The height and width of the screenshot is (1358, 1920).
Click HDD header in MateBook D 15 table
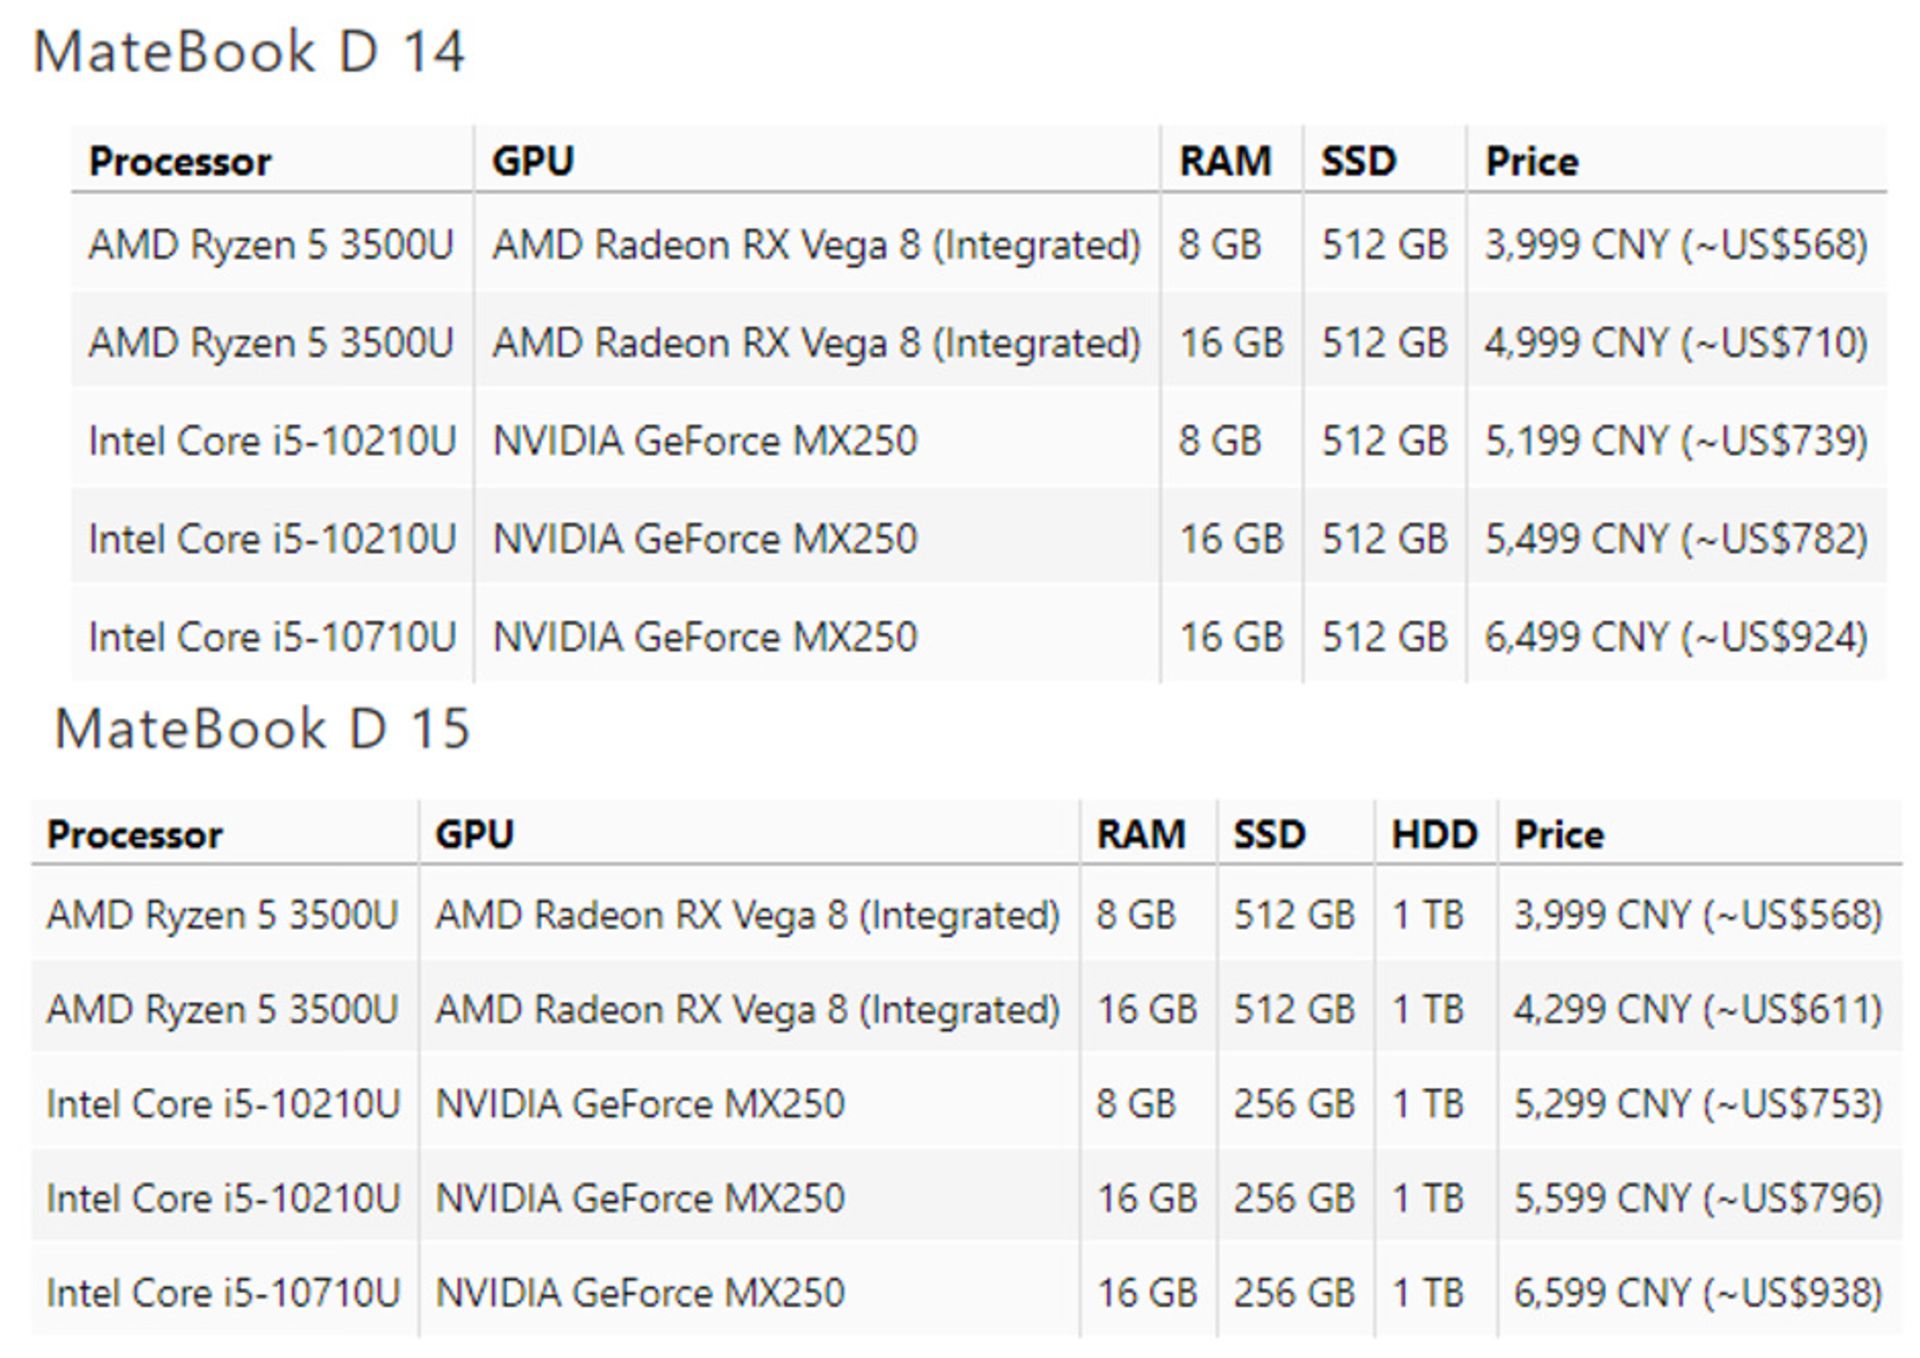(1434, 834)
